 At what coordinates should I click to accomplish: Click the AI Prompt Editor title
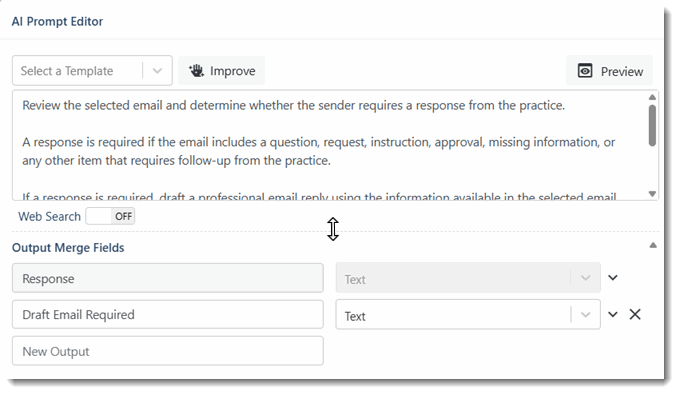[x=57, y=22]
